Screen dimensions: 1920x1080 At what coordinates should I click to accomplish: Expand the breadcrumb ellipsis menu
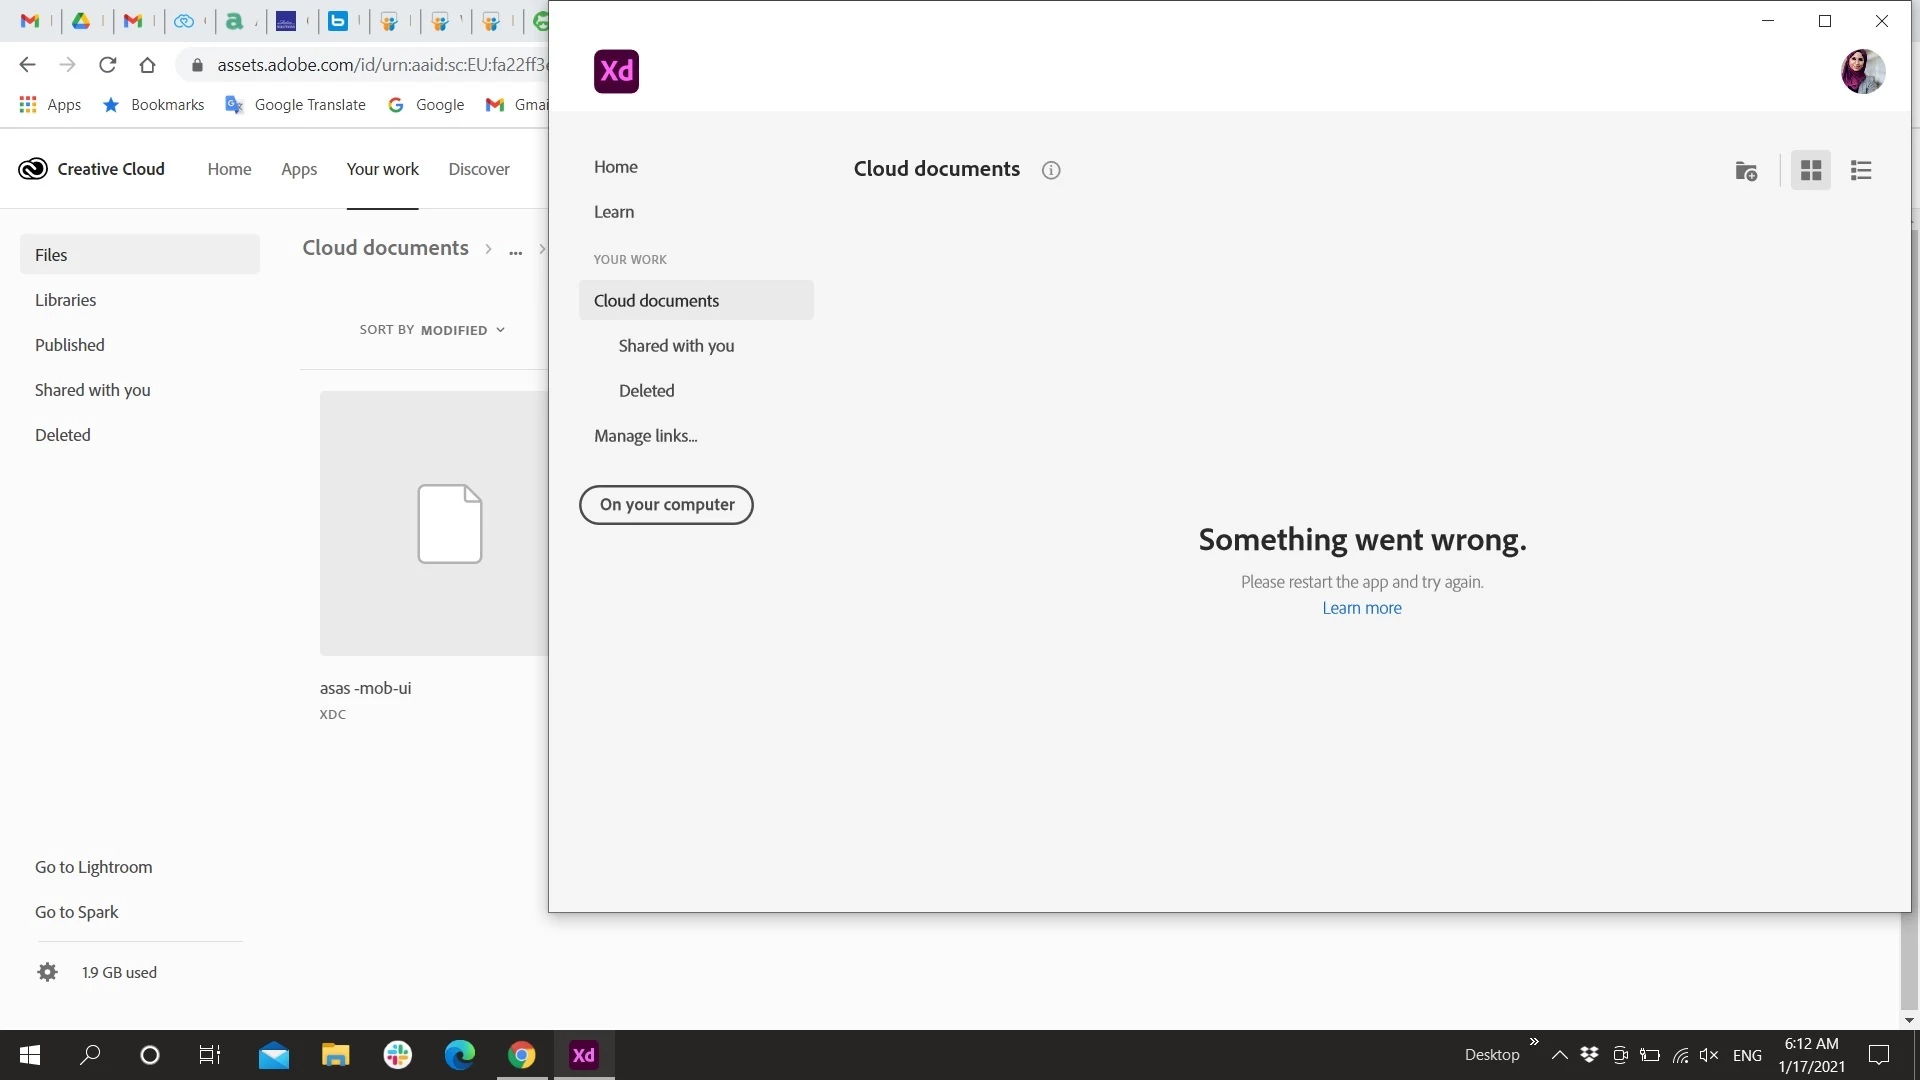click(x=515, y=249)
